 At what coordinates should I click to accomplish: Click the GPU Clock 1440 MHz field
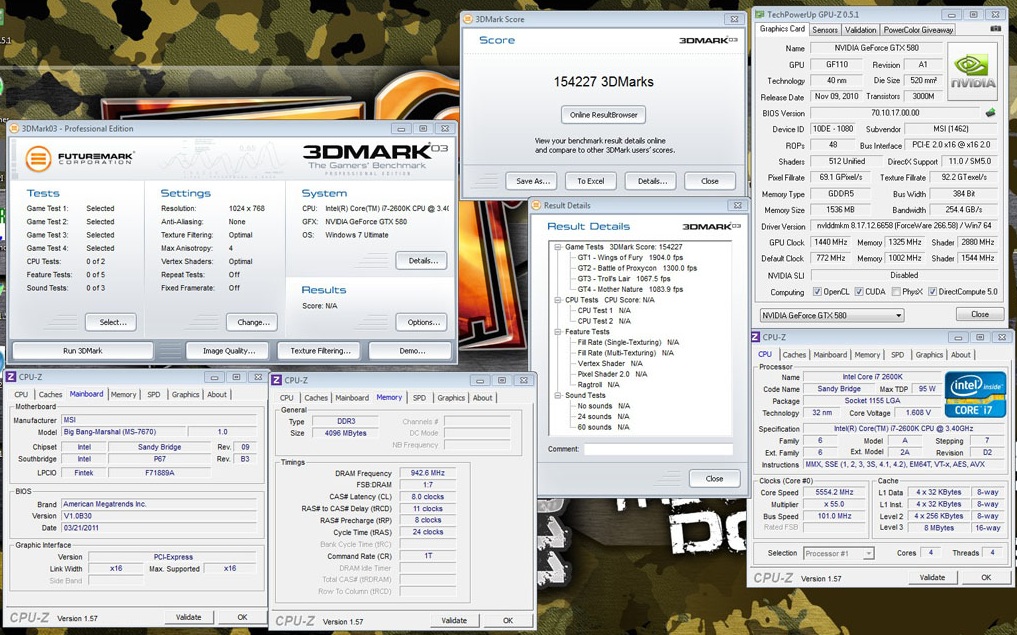coord(830,243)
